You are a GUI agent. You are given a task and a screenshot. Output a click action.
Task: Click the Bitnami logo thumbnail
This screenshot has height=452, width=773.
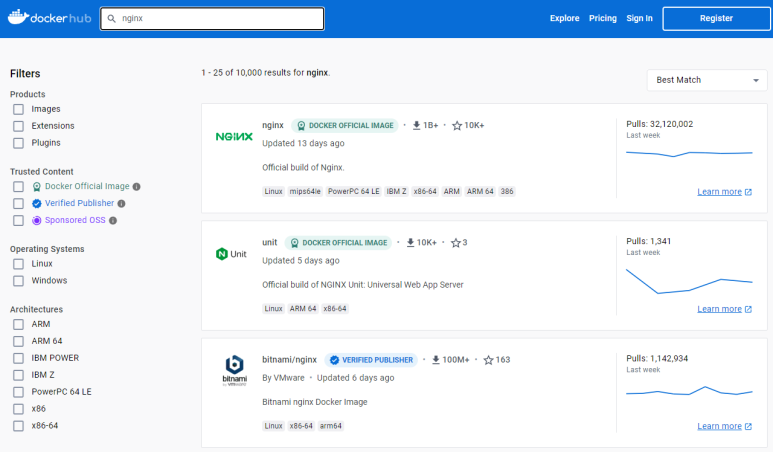(234, 370)
